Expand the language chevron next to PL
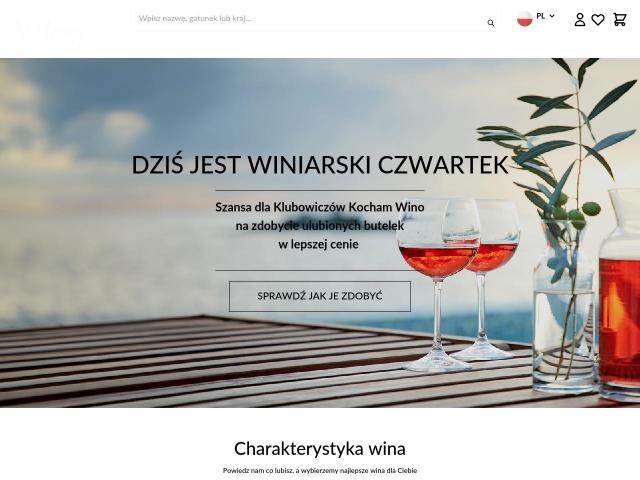Image resolution: width=640 pixels, height=480 pixels. [552, 16]
